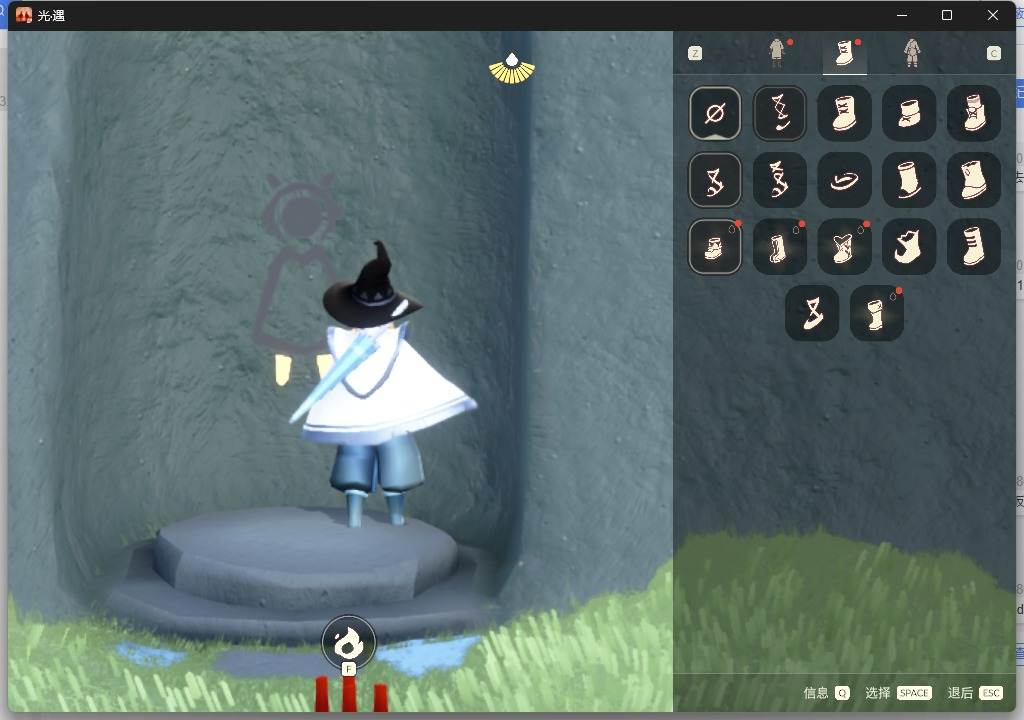Select the outlined strappy sandal in second row
The image size is (1024, 720).
pyautogui.click(x=714, y=180)
